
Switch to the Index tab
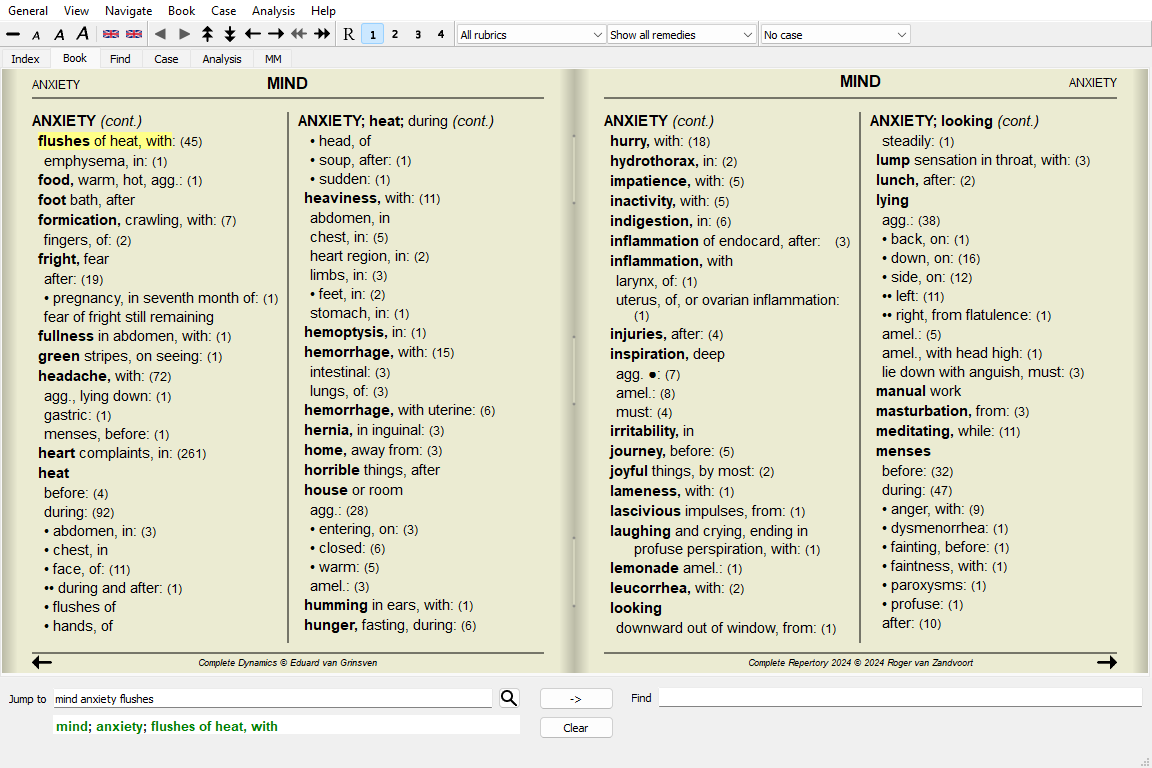pyautogui.click(x=26, y=59)
